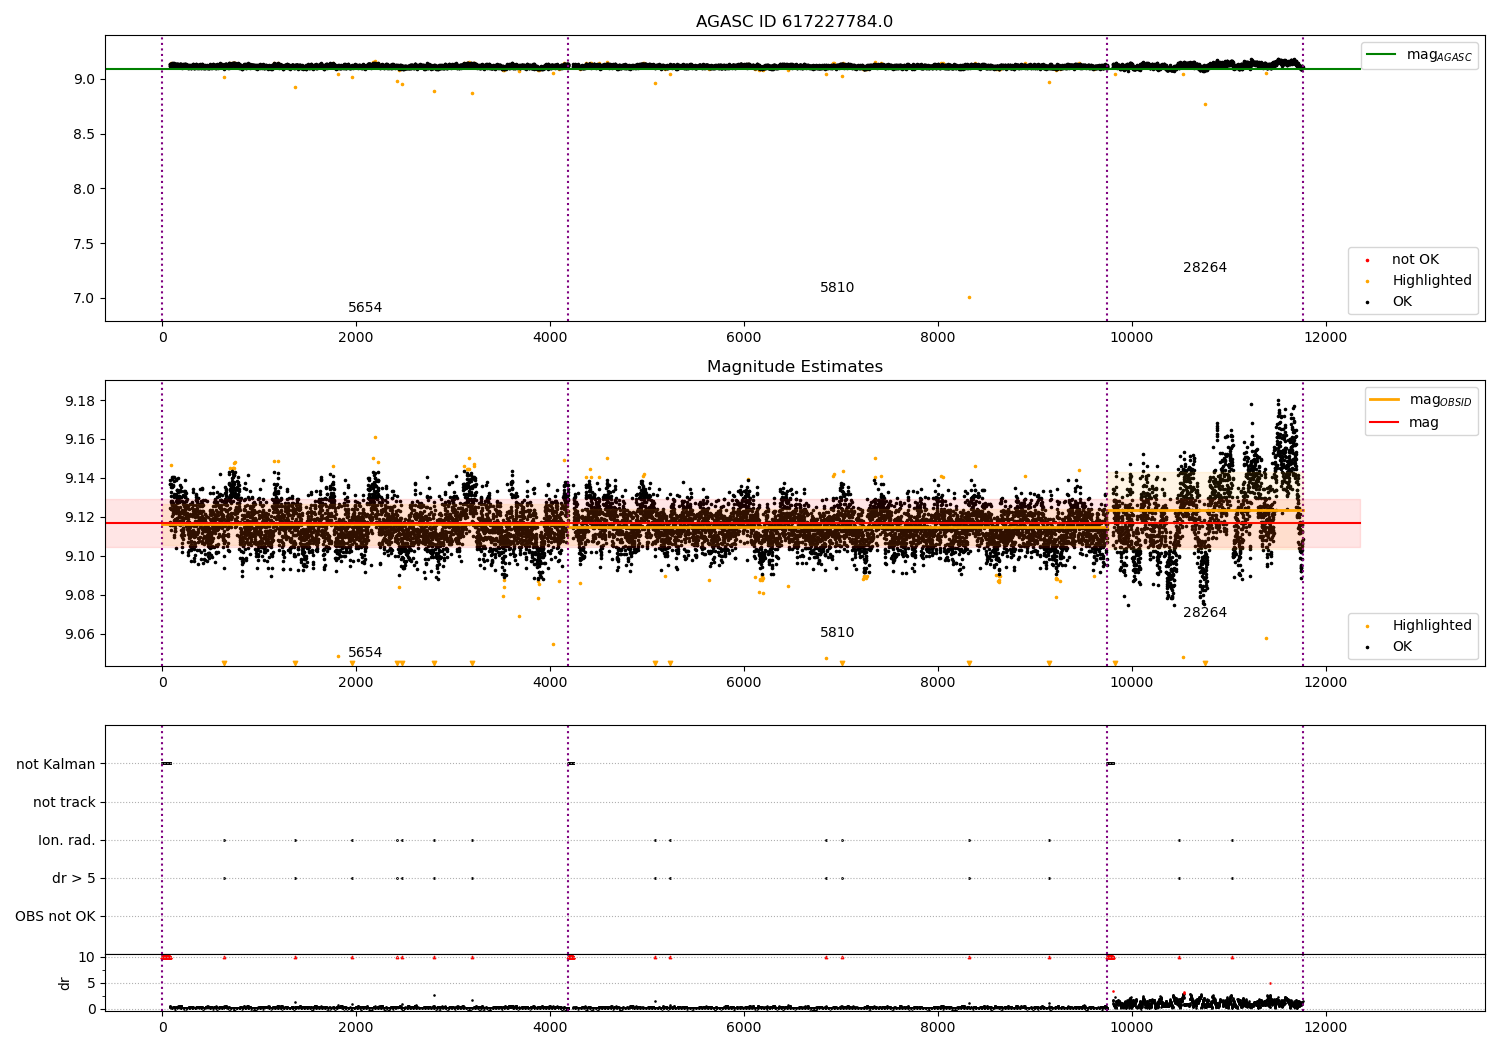Image resolution: width=1500 pixels, height=1050 pixels.
Task: Click obsid label 28264 in top panel
Action: [x=1205, y=268]
